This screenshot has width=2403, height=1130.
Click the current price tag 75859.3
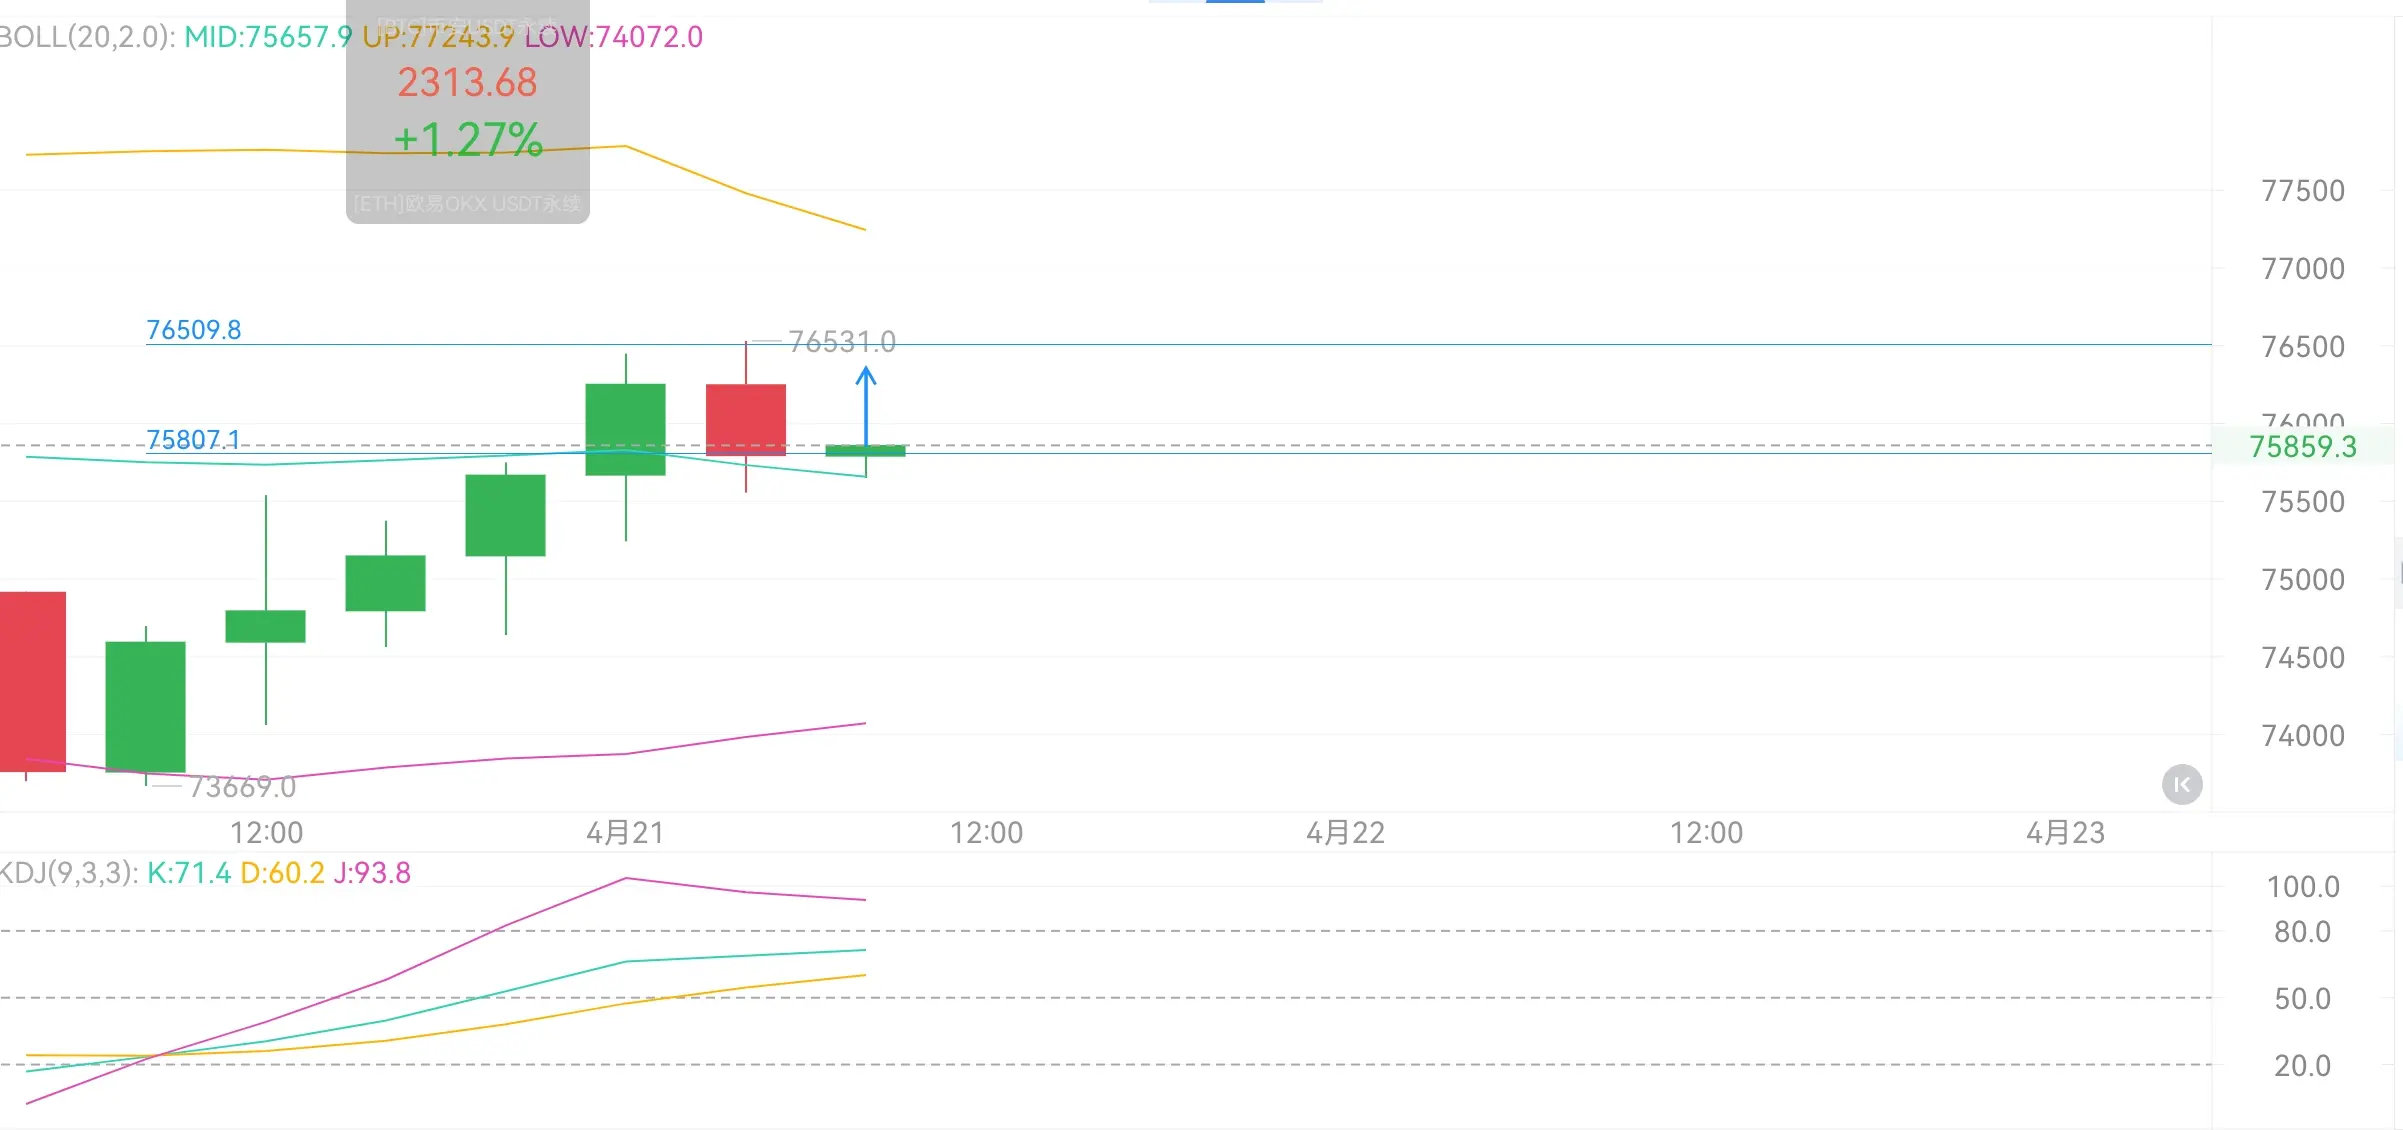point(2302,446)
